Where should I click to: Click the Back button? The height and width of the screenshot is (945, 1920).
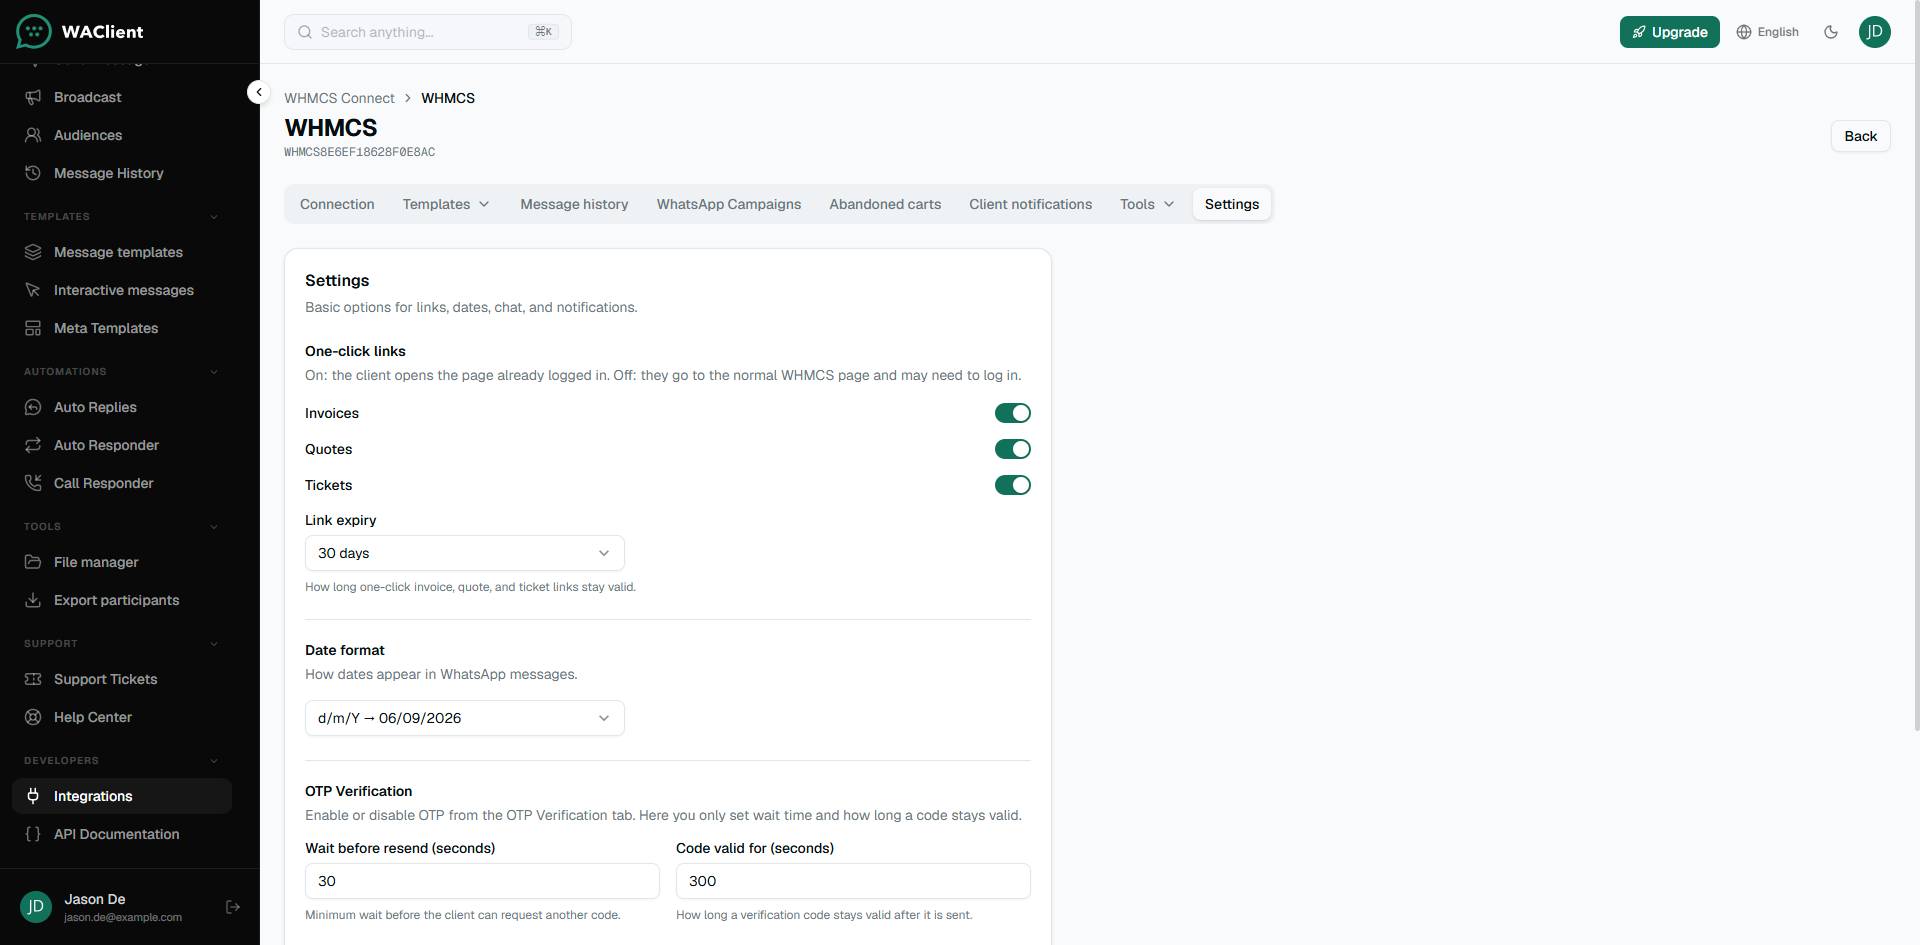[1860, 136]
